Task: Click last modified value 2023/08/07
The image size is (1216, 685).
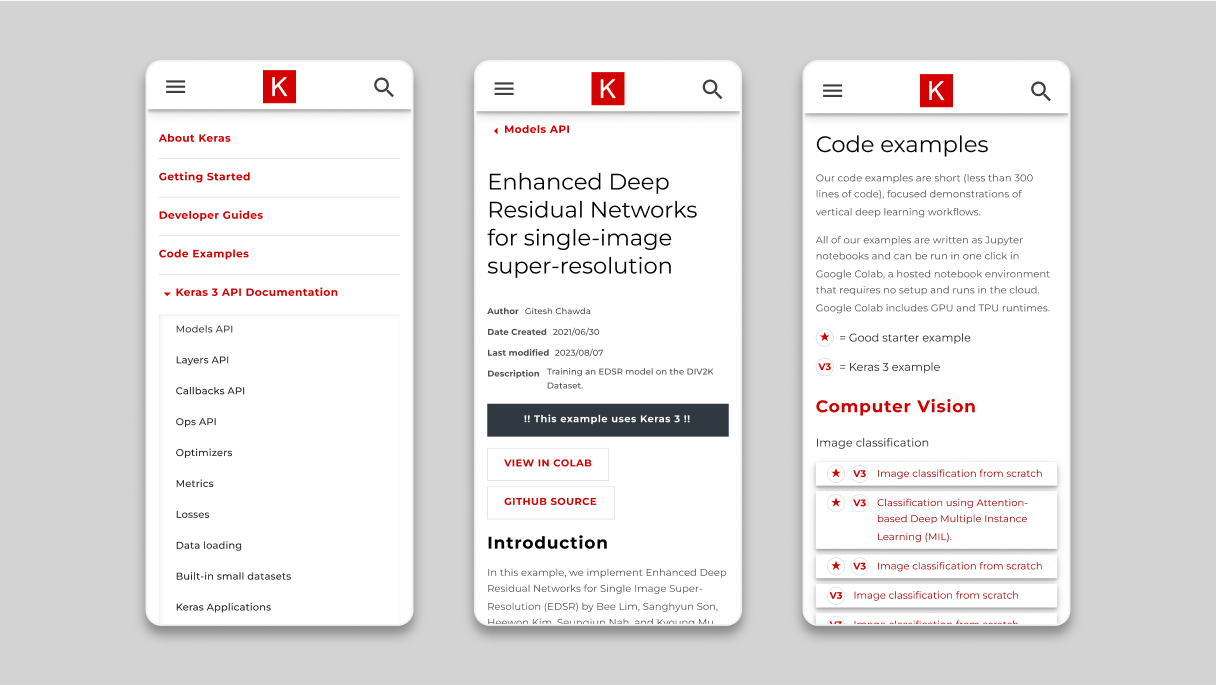Action: (578, 353)
